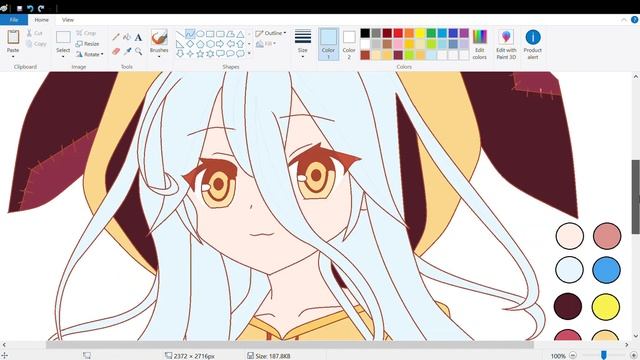Viewport: 640px width, 360px height.
Task: Open the line Size dropdown
Action: pos(303,44)
